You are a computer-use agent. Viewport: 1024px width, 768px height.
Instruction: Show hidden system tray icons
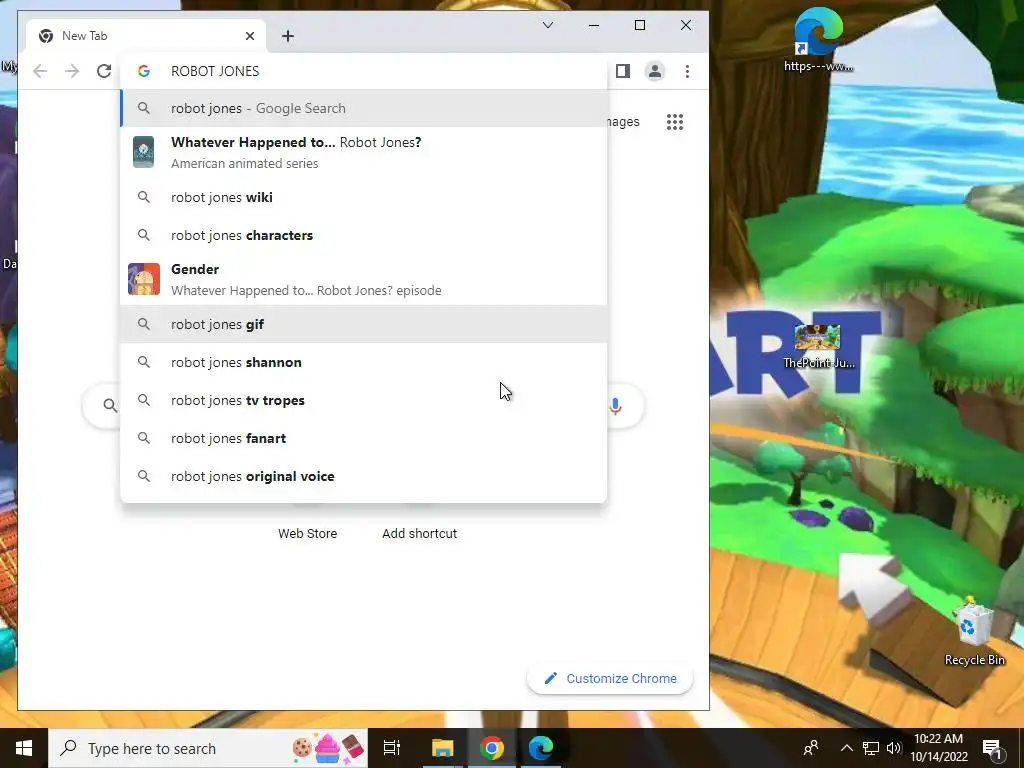[846, 748]
